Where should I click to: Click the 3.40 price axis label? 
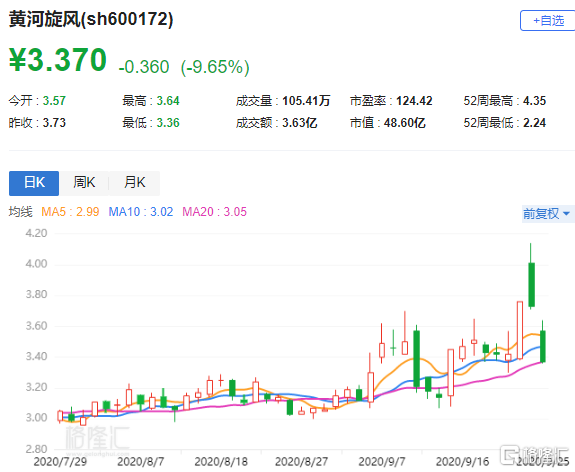pos(36,356)
